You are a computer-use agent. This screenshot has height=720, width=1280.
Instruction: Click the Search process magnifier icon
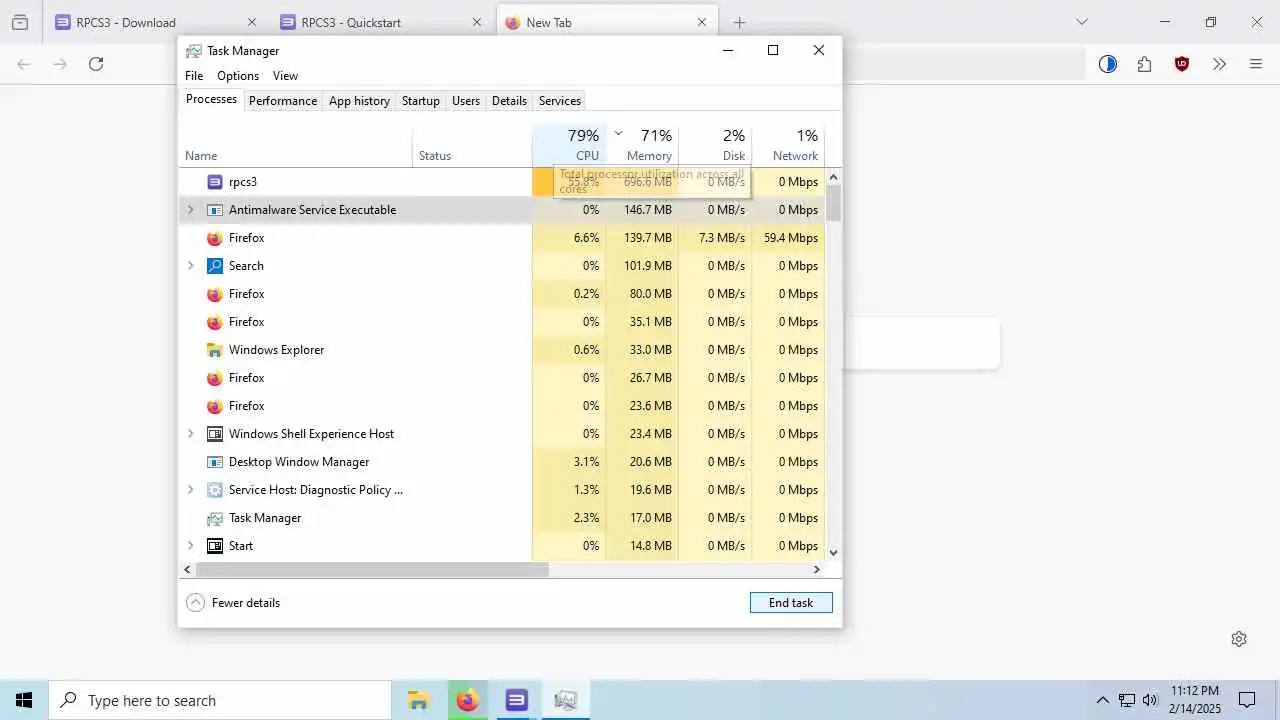pos(214,266)
